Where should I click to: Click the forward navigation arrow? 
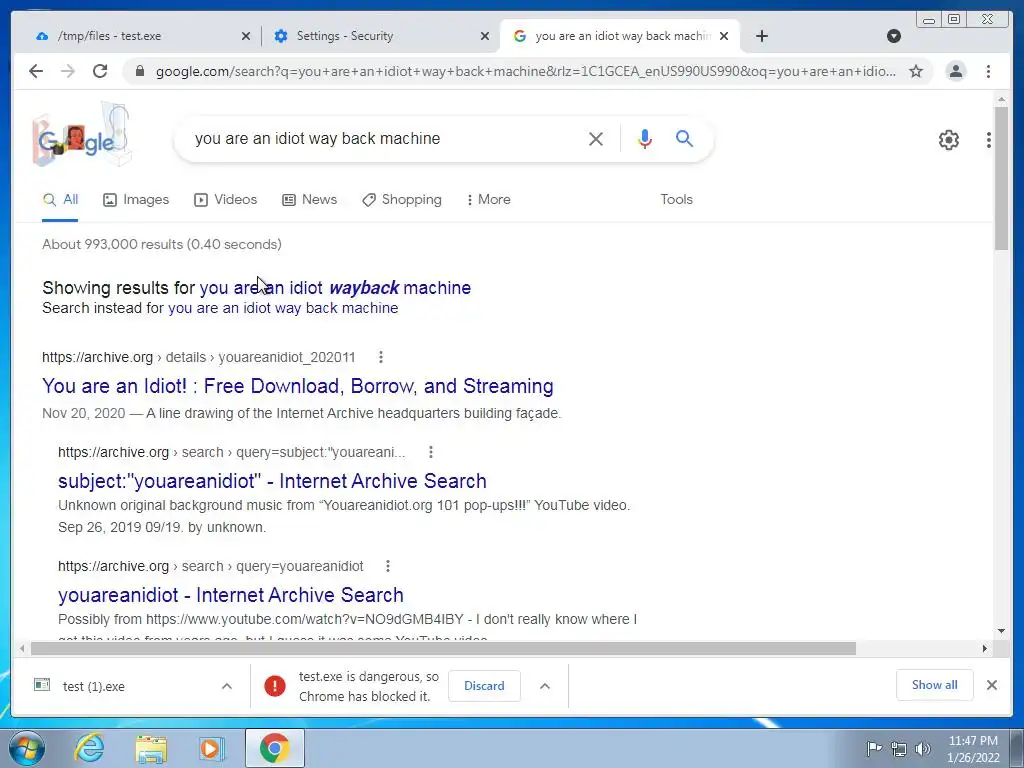[68, 71]
